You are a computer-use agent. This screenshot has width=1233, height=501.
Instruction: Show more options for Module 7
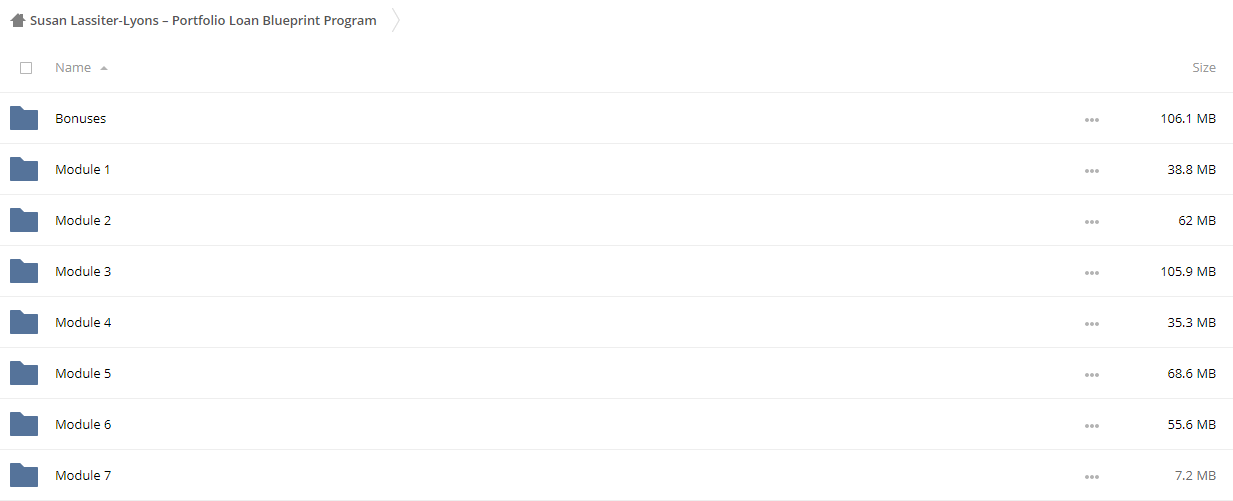(x=1091, y=476)
